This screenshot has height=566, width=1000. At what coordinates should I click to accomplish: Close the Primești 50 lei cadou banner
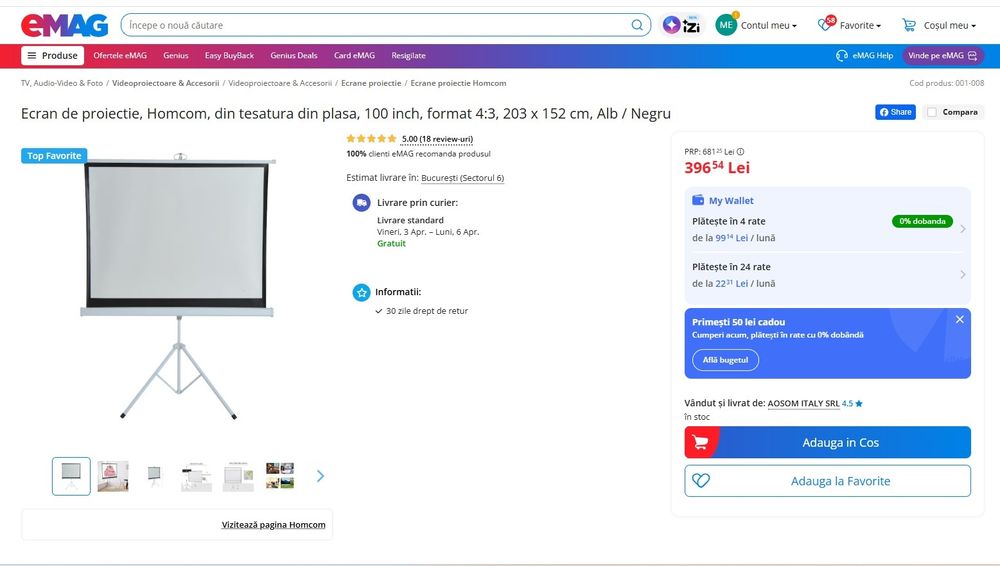tap(959, 319)
